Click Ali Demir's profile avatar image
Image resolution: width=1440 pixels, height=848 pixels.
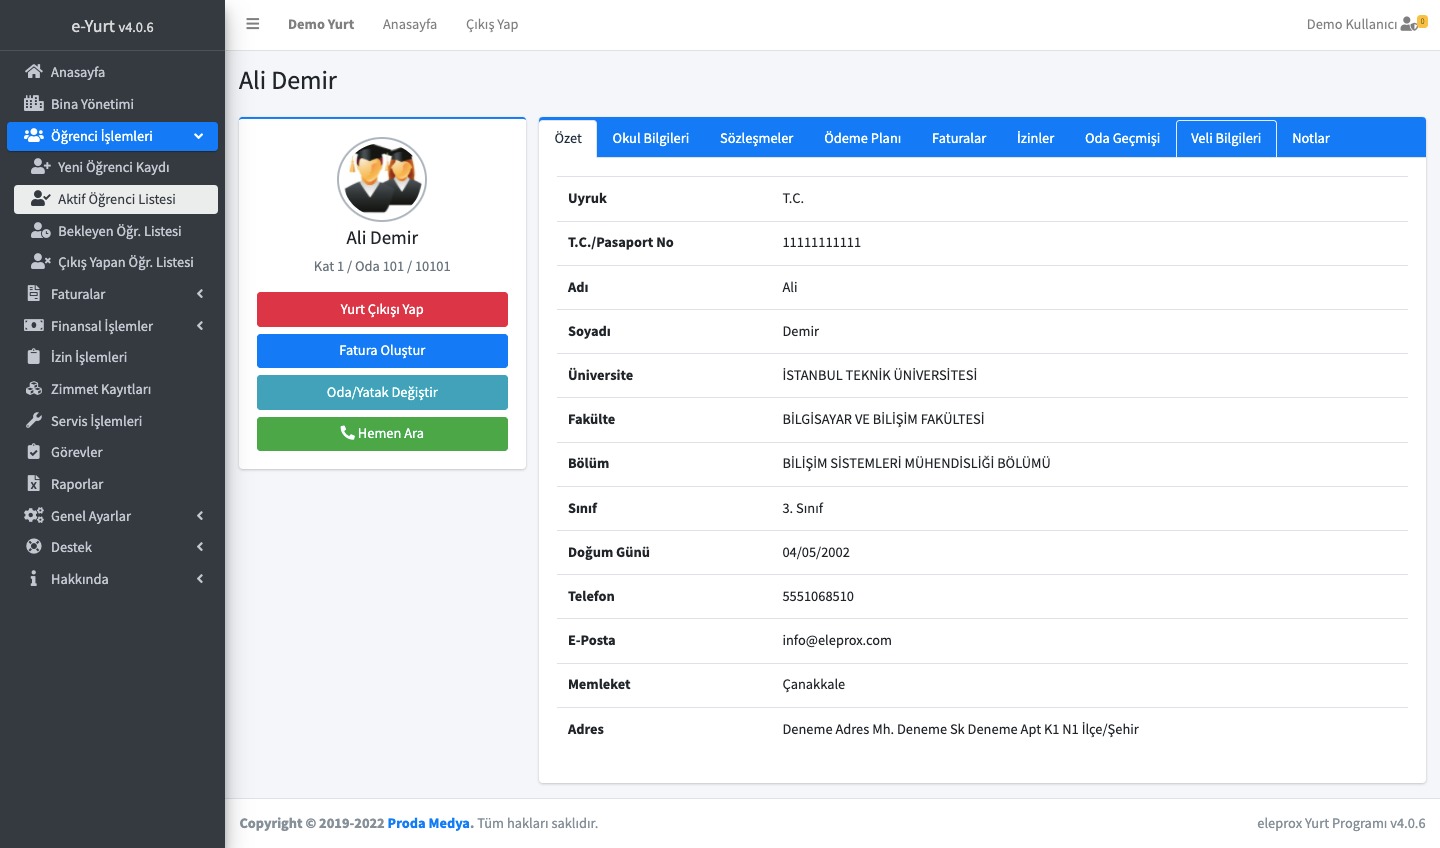pyautogui.click(x=382, y=180)
